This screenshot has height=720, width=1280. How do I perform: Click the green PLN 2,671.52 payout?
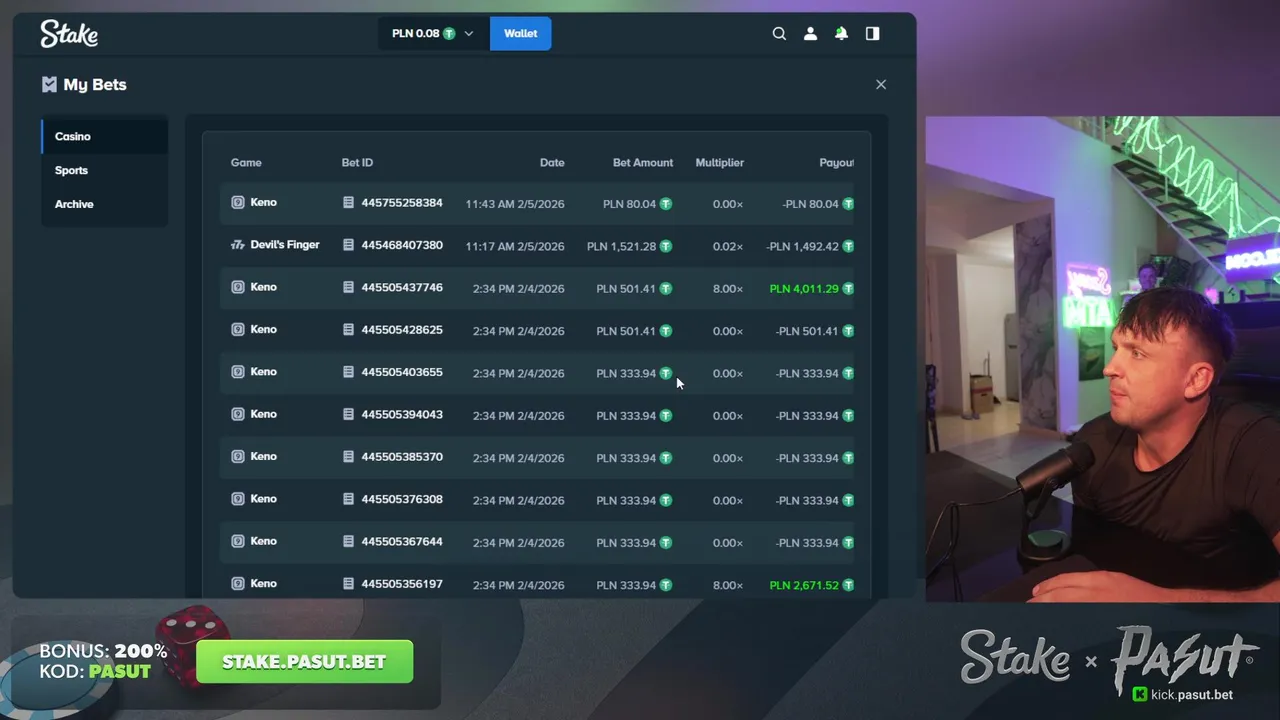point(804,585)
